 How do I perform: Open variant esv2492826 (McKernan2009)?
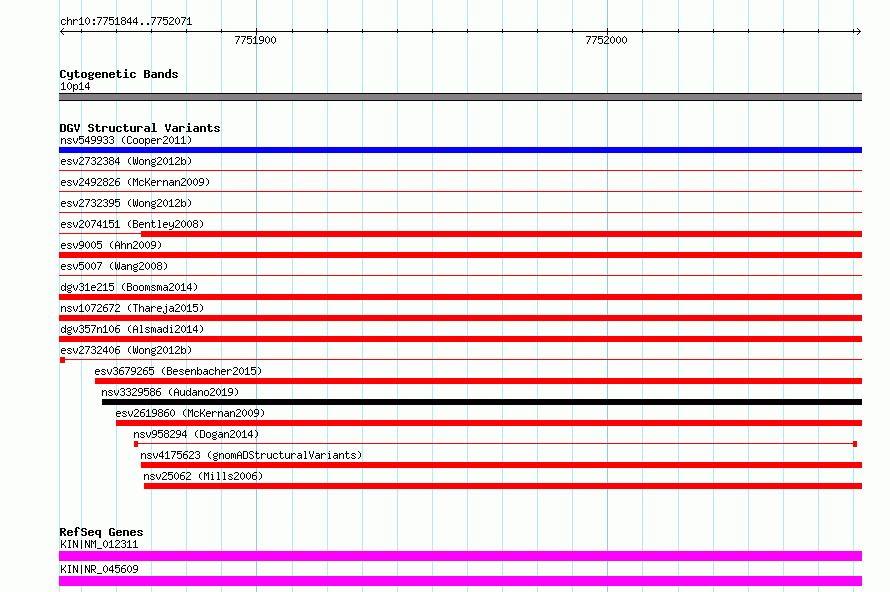(135, 182)
